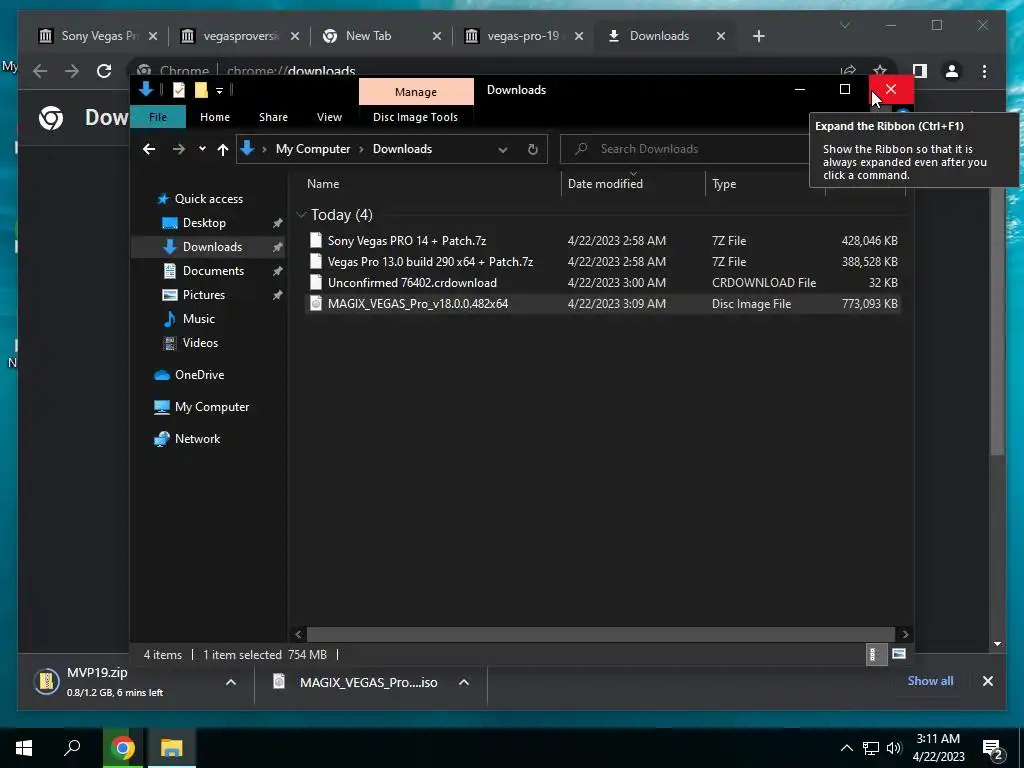Click the disc image icon of MAGIX_VEGAS_Pro file
Viewport: 1024px width, 768px height.
(x=316, y=304)
